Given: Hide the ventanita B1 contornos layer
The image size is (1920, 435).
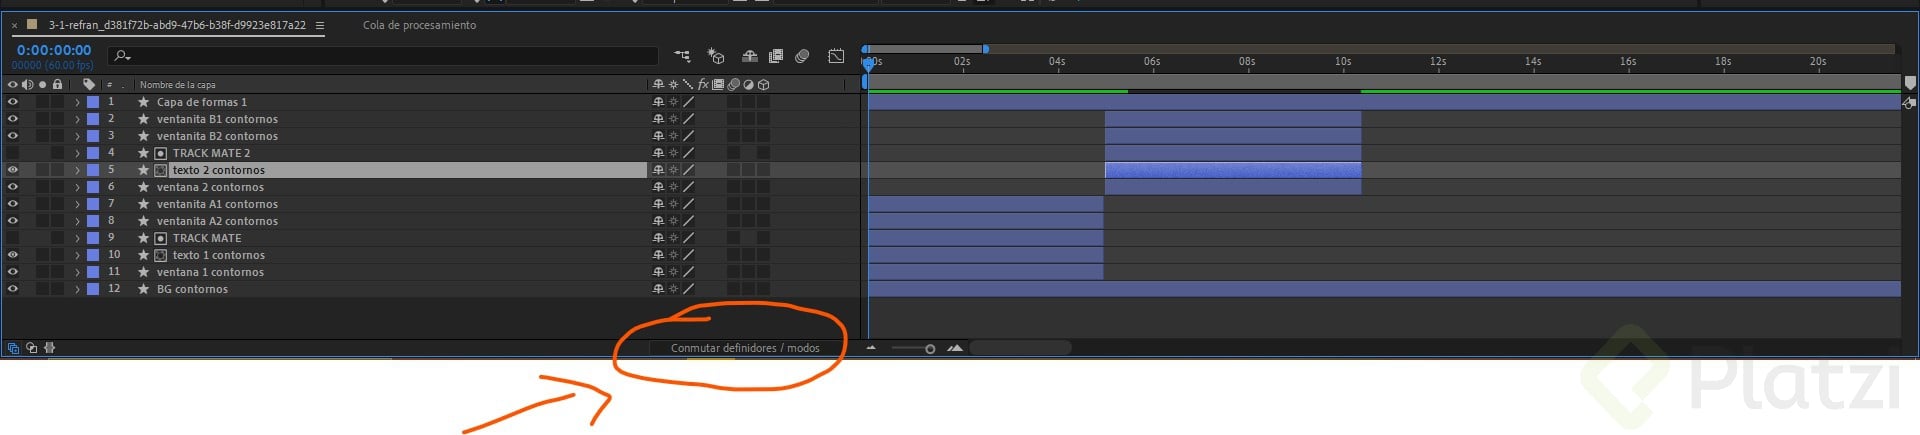Looking at the screenshot, I should pyautogui.click(x=13, y=119).
